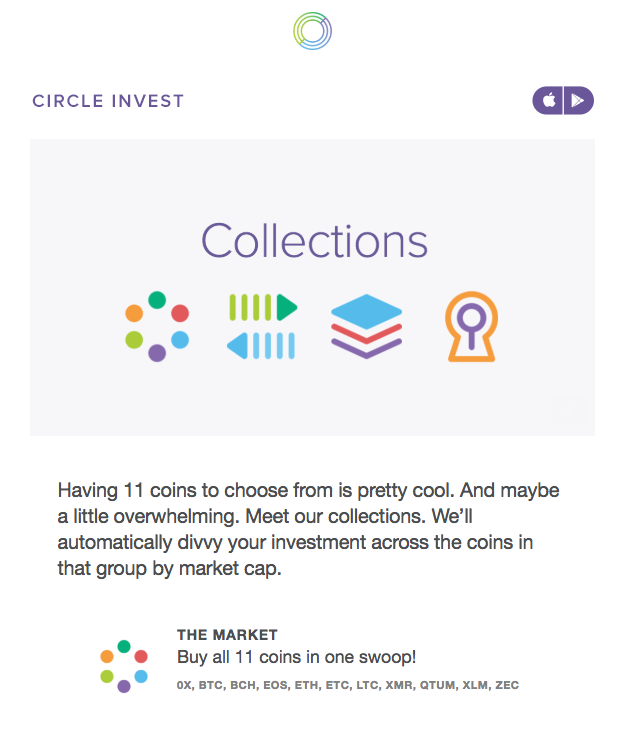Click the purple circle inside the keyhole icon
Viewport: 625px width, 730px height.
(x=471, y=318)
